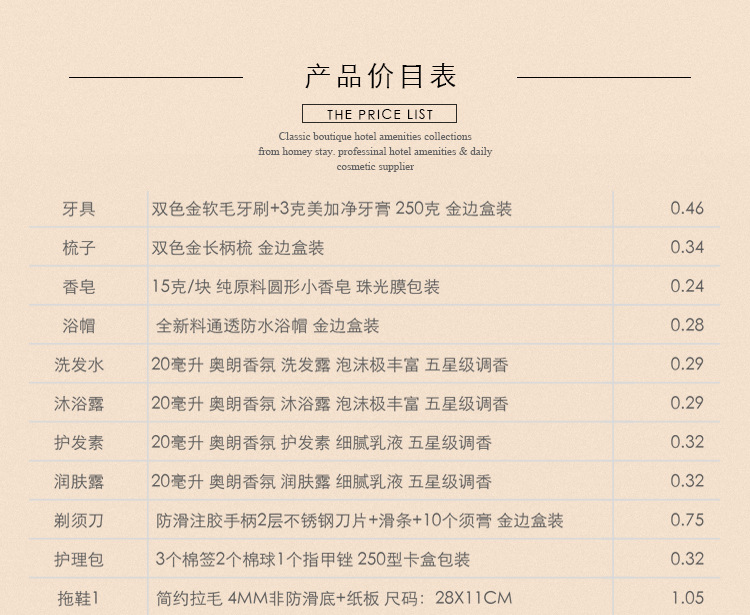Click the 15克/块 香皂 description text
750x615 pixels.
296,287
